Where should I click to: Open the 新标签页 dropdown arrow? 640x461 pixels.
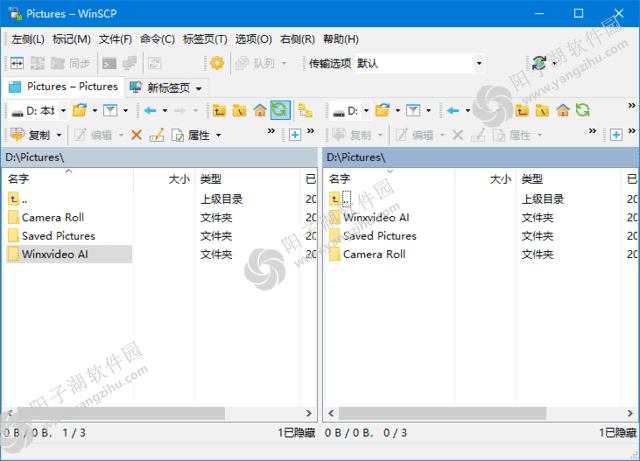(x=199, y=89)
